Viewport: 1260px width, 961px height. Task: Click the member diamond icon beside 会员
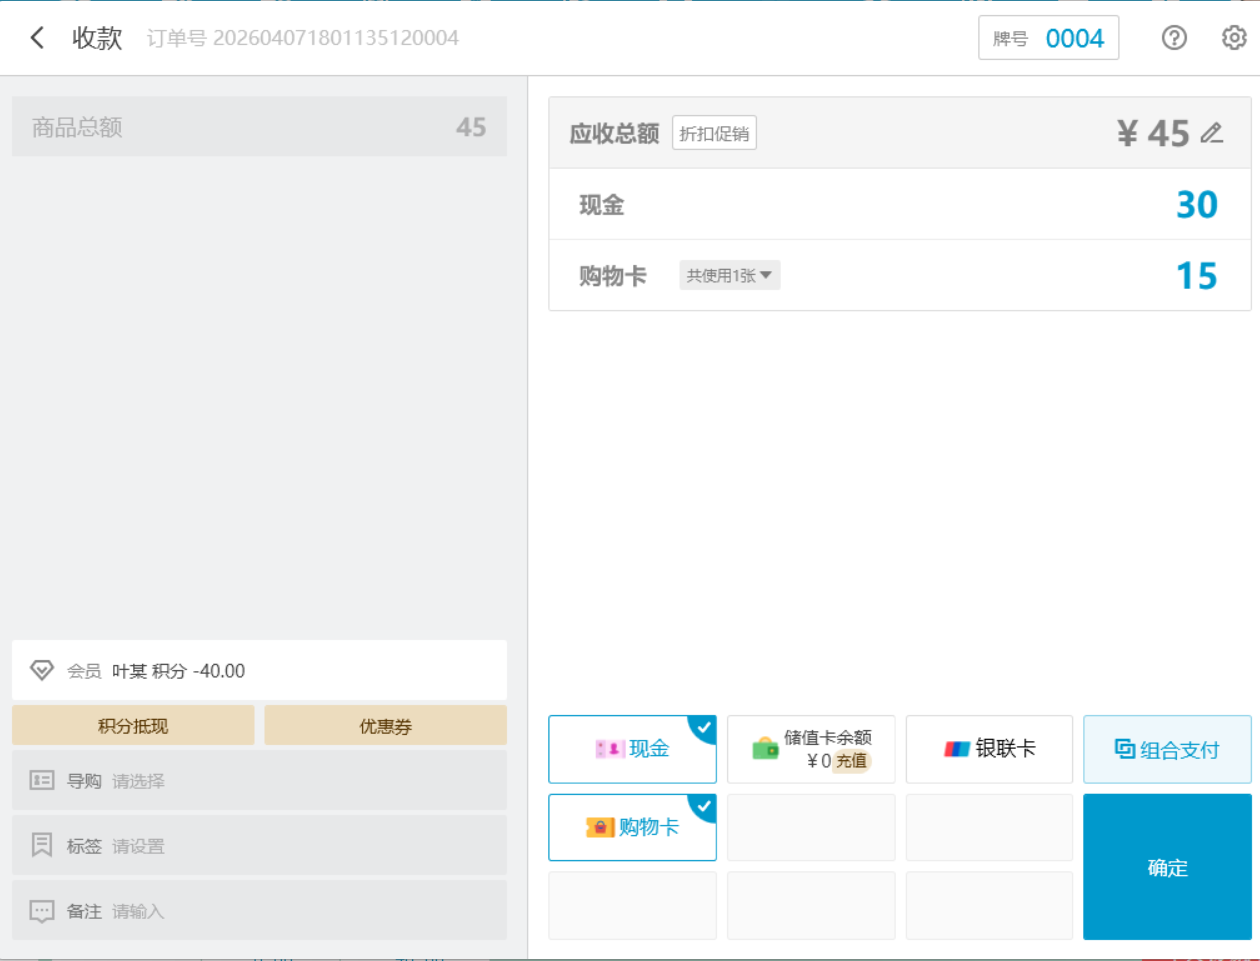click(x=42, y=670)
